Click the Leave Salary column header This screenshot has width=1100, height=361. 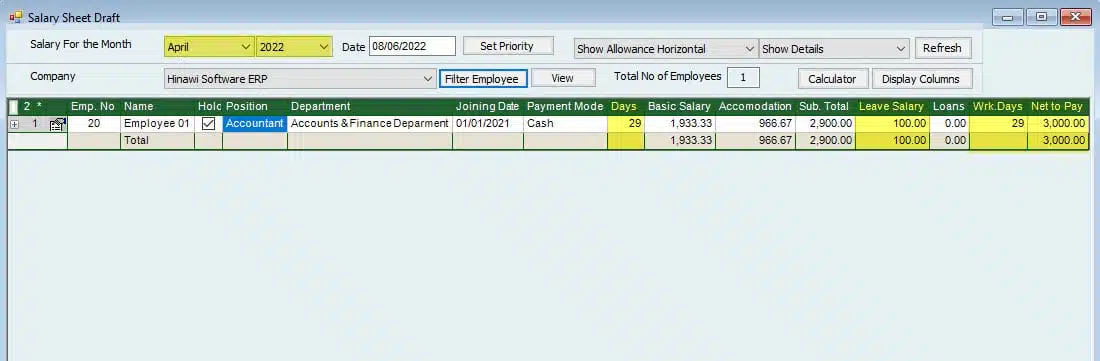(892, 107)
